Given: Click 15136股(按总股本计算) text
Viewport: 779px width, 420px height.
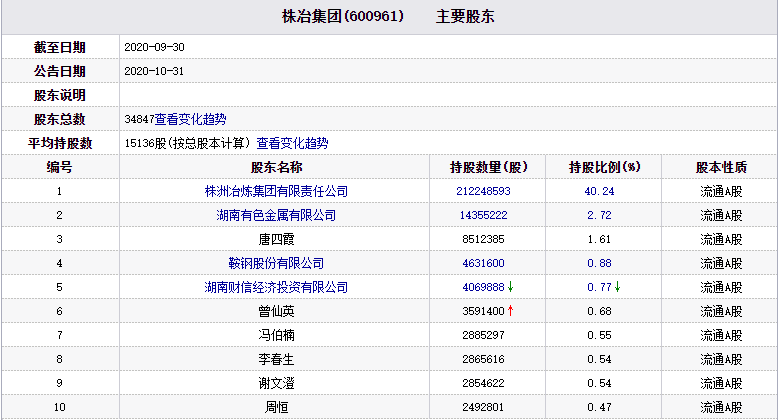Looking at the screenshot, I should point(187,143).
